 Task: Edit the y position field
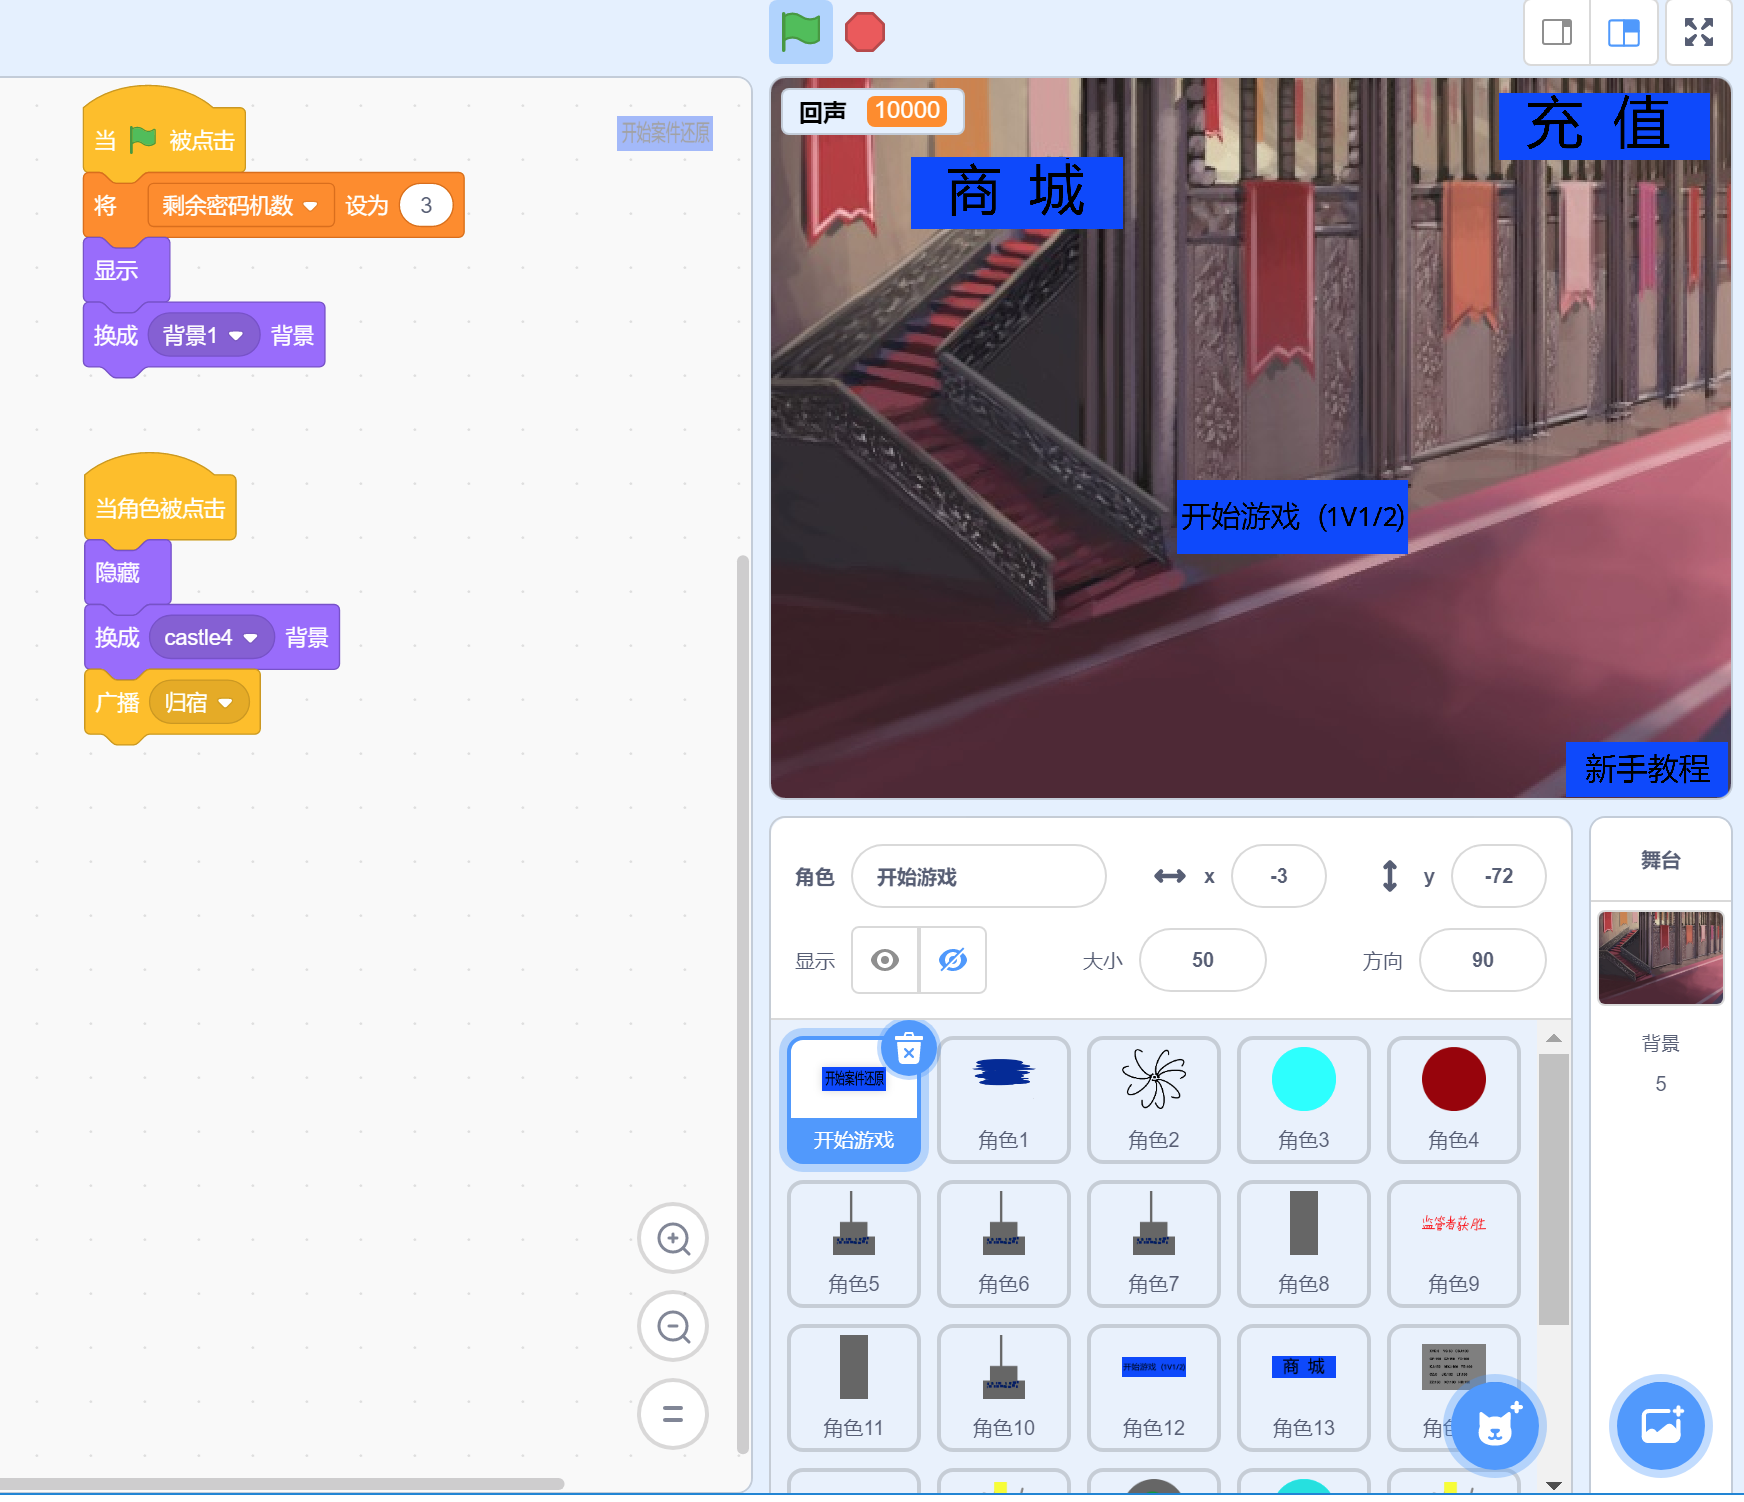pyautogui.click(x=1498, y=877)
